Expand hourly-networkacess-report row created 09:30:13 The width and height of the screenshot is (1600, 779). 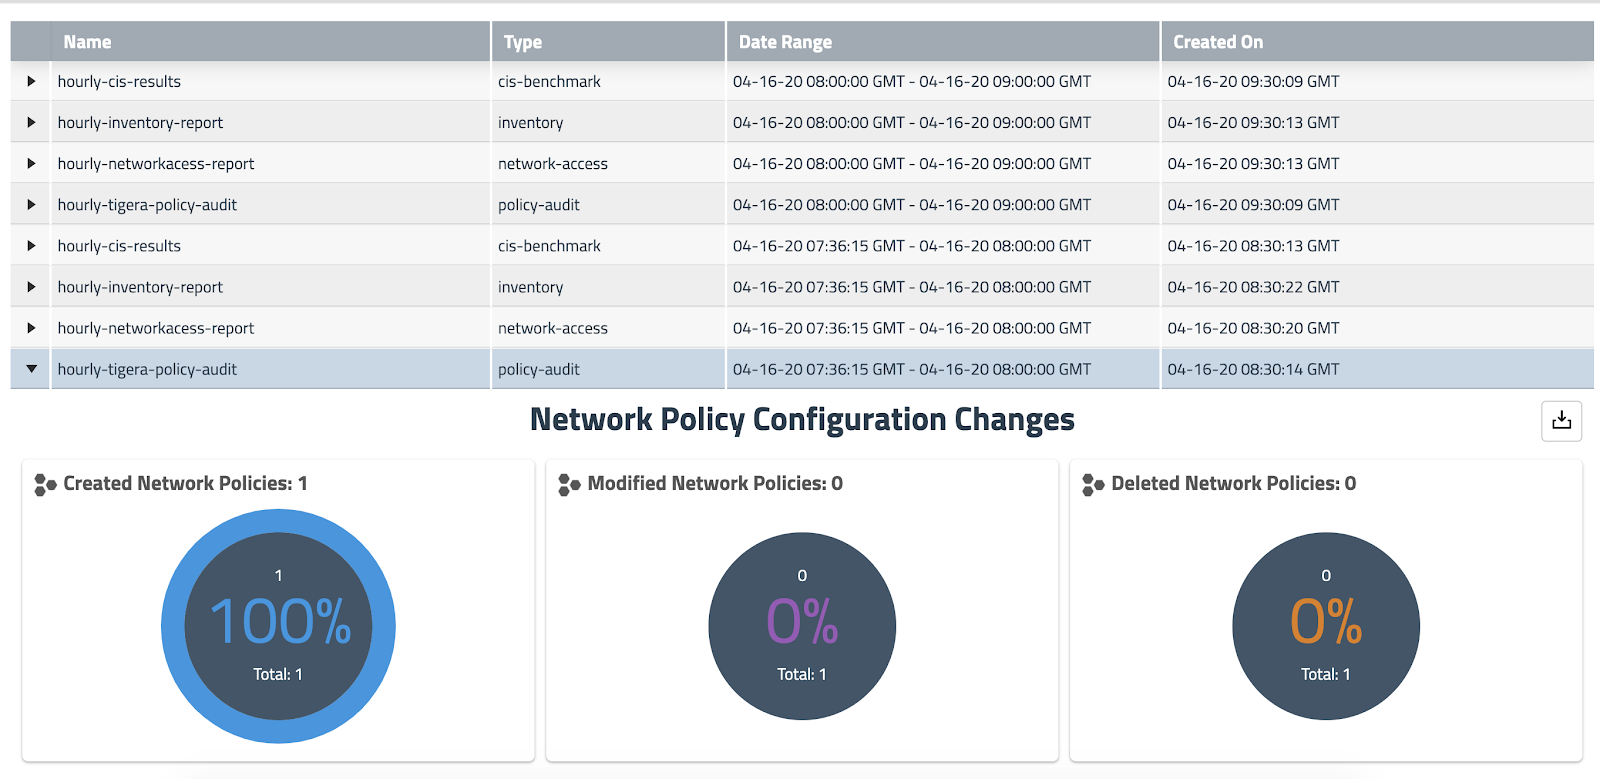click(31, 163)
